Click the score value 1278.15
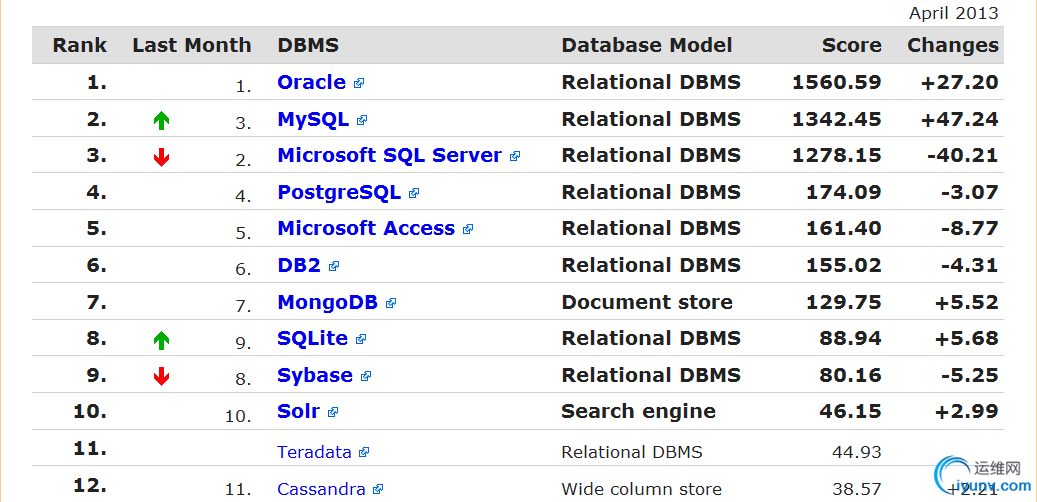The height and width of the screenshot is (502, 1037). [x=837, y=155]
